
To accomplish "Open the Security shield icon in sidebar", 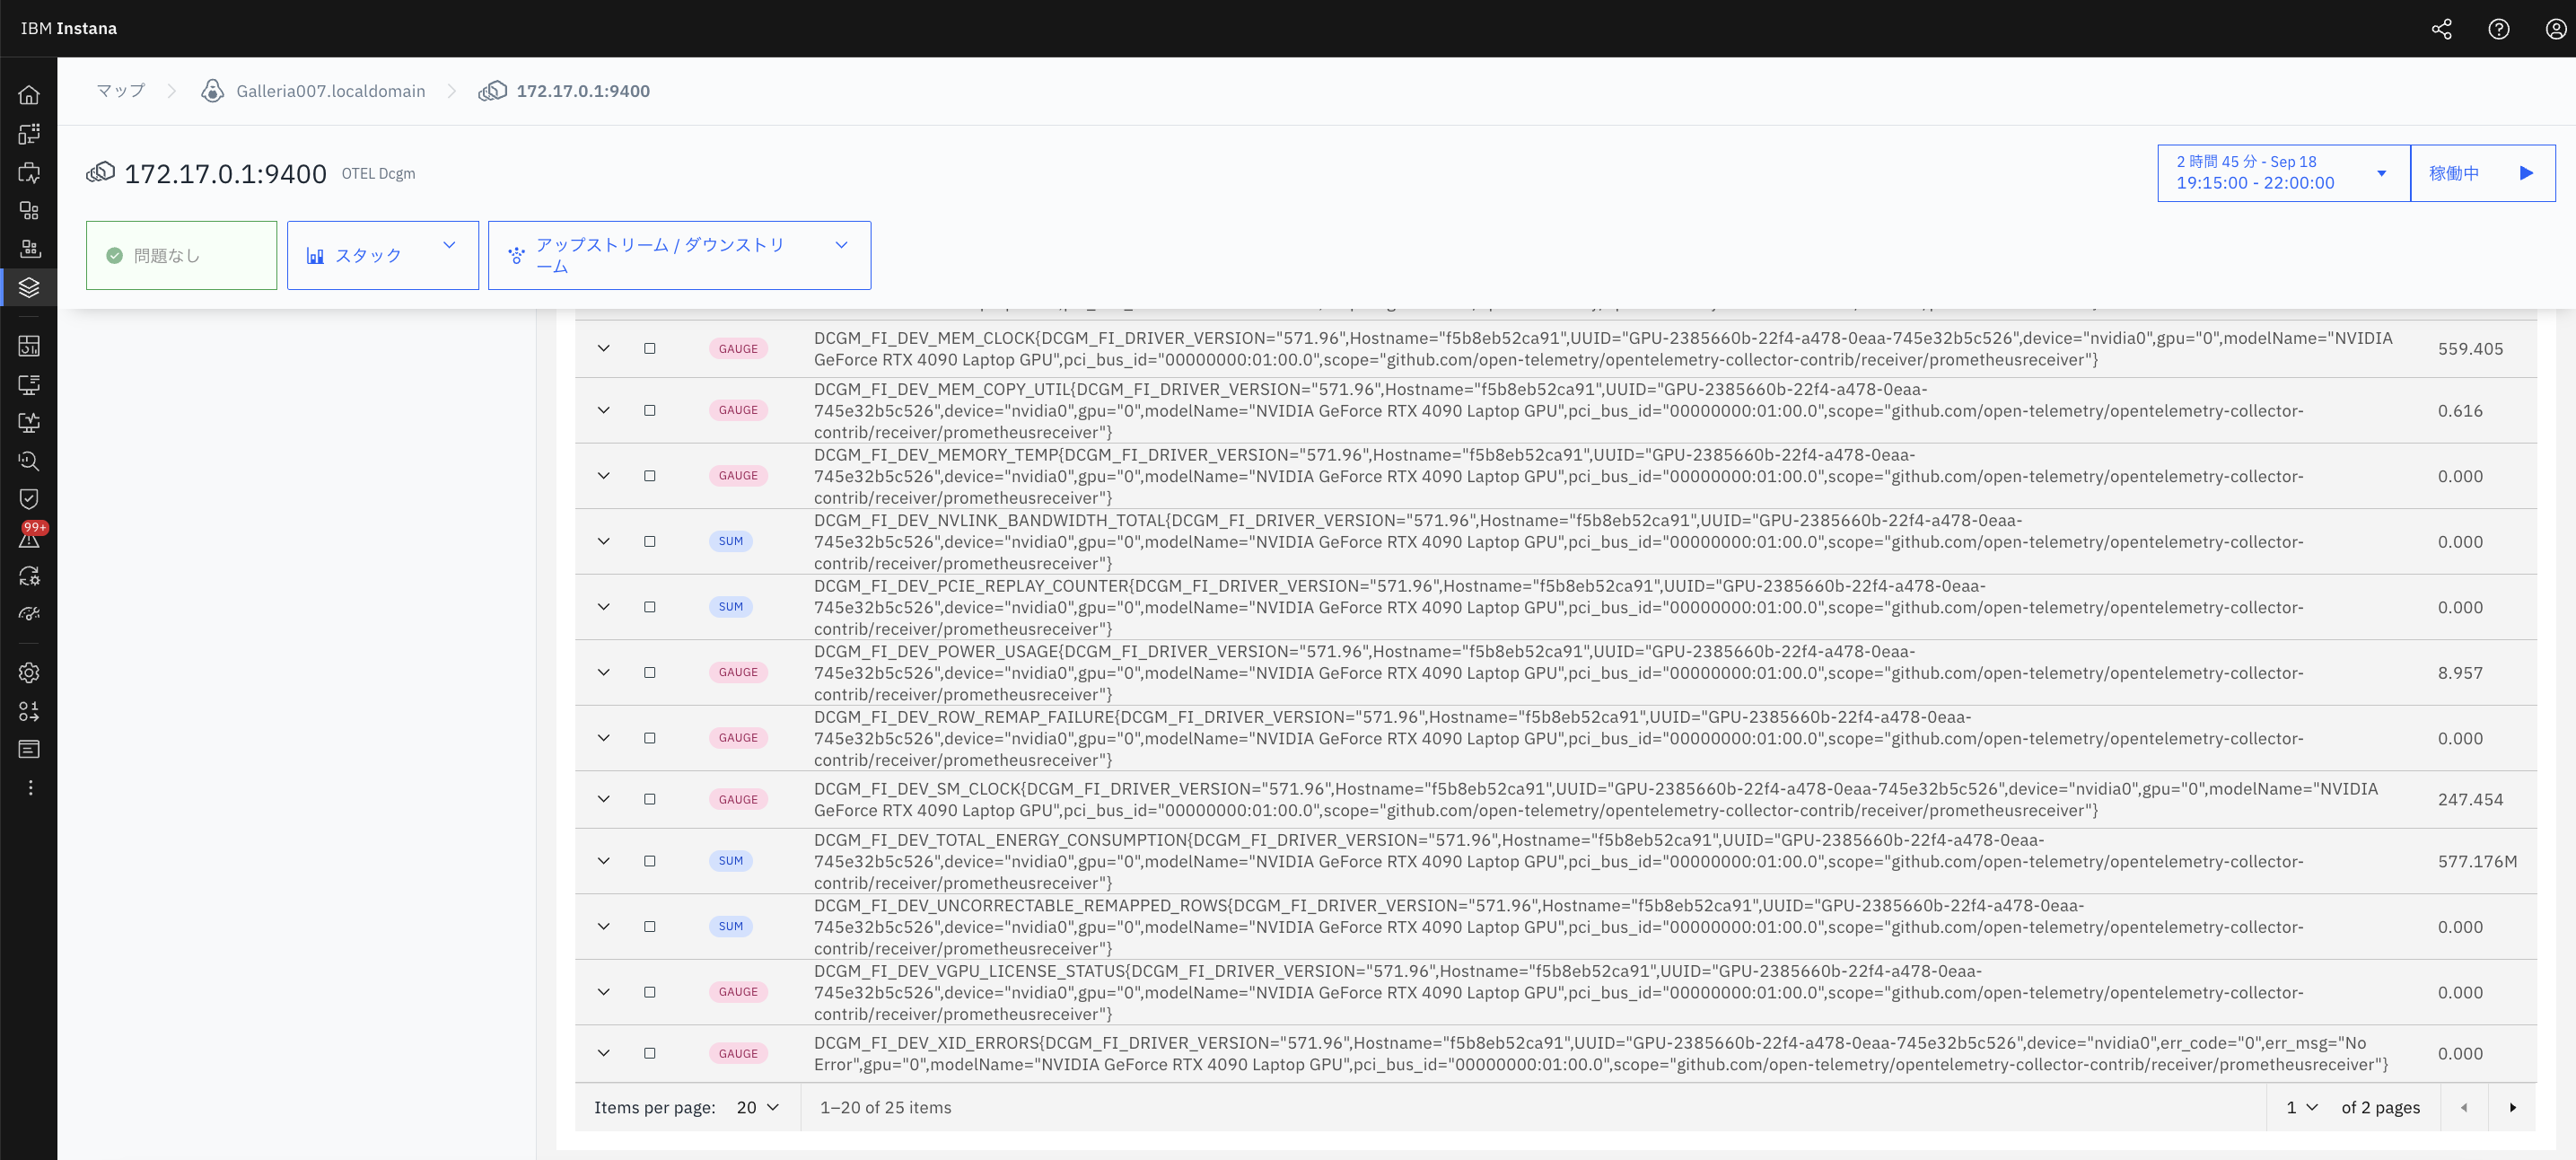I will click(x=29, y=499).
